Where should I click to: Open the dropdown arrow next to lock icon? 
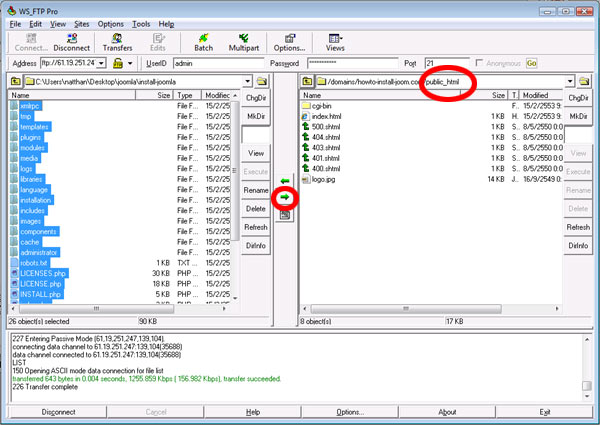tap(130, 63)
